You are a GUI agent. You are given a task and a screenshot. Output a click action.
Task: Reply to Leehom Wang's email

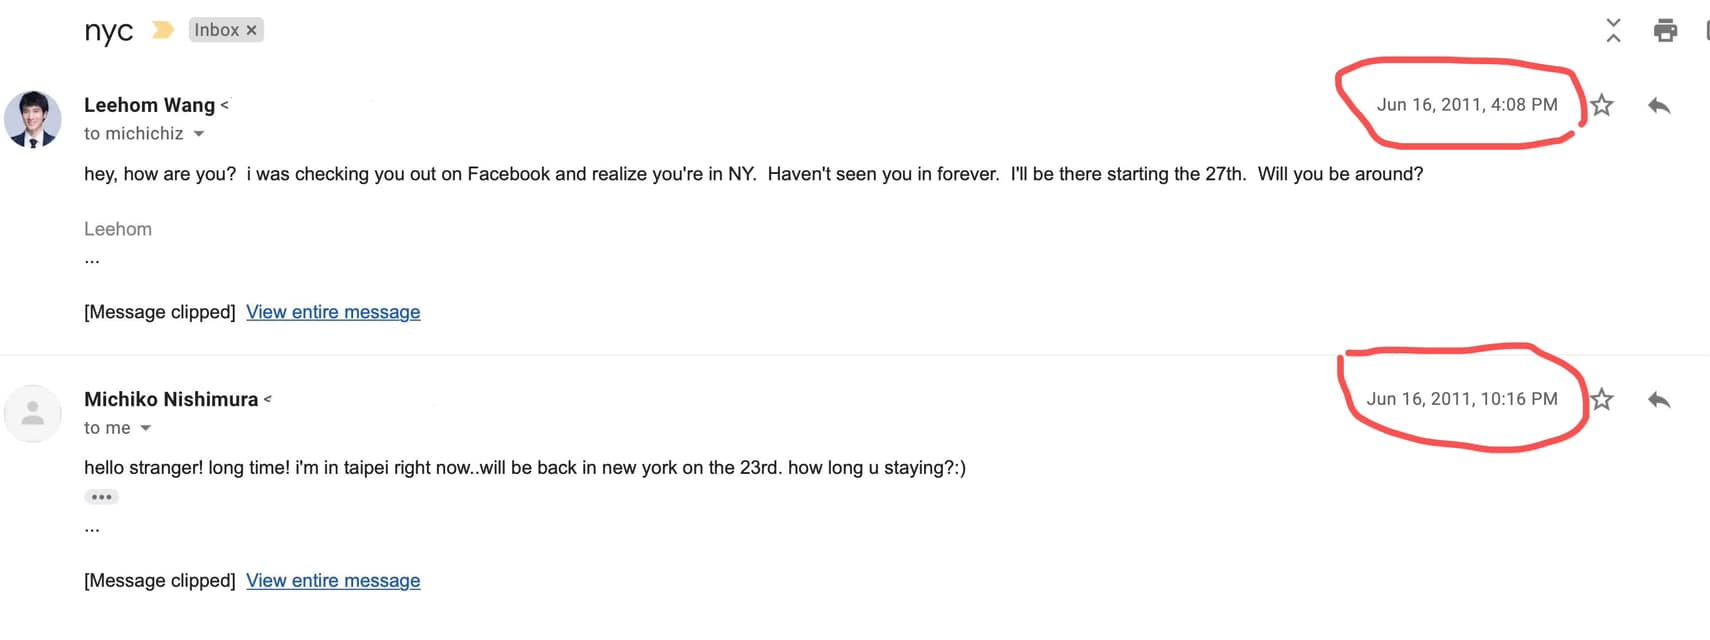(1659, 105)
